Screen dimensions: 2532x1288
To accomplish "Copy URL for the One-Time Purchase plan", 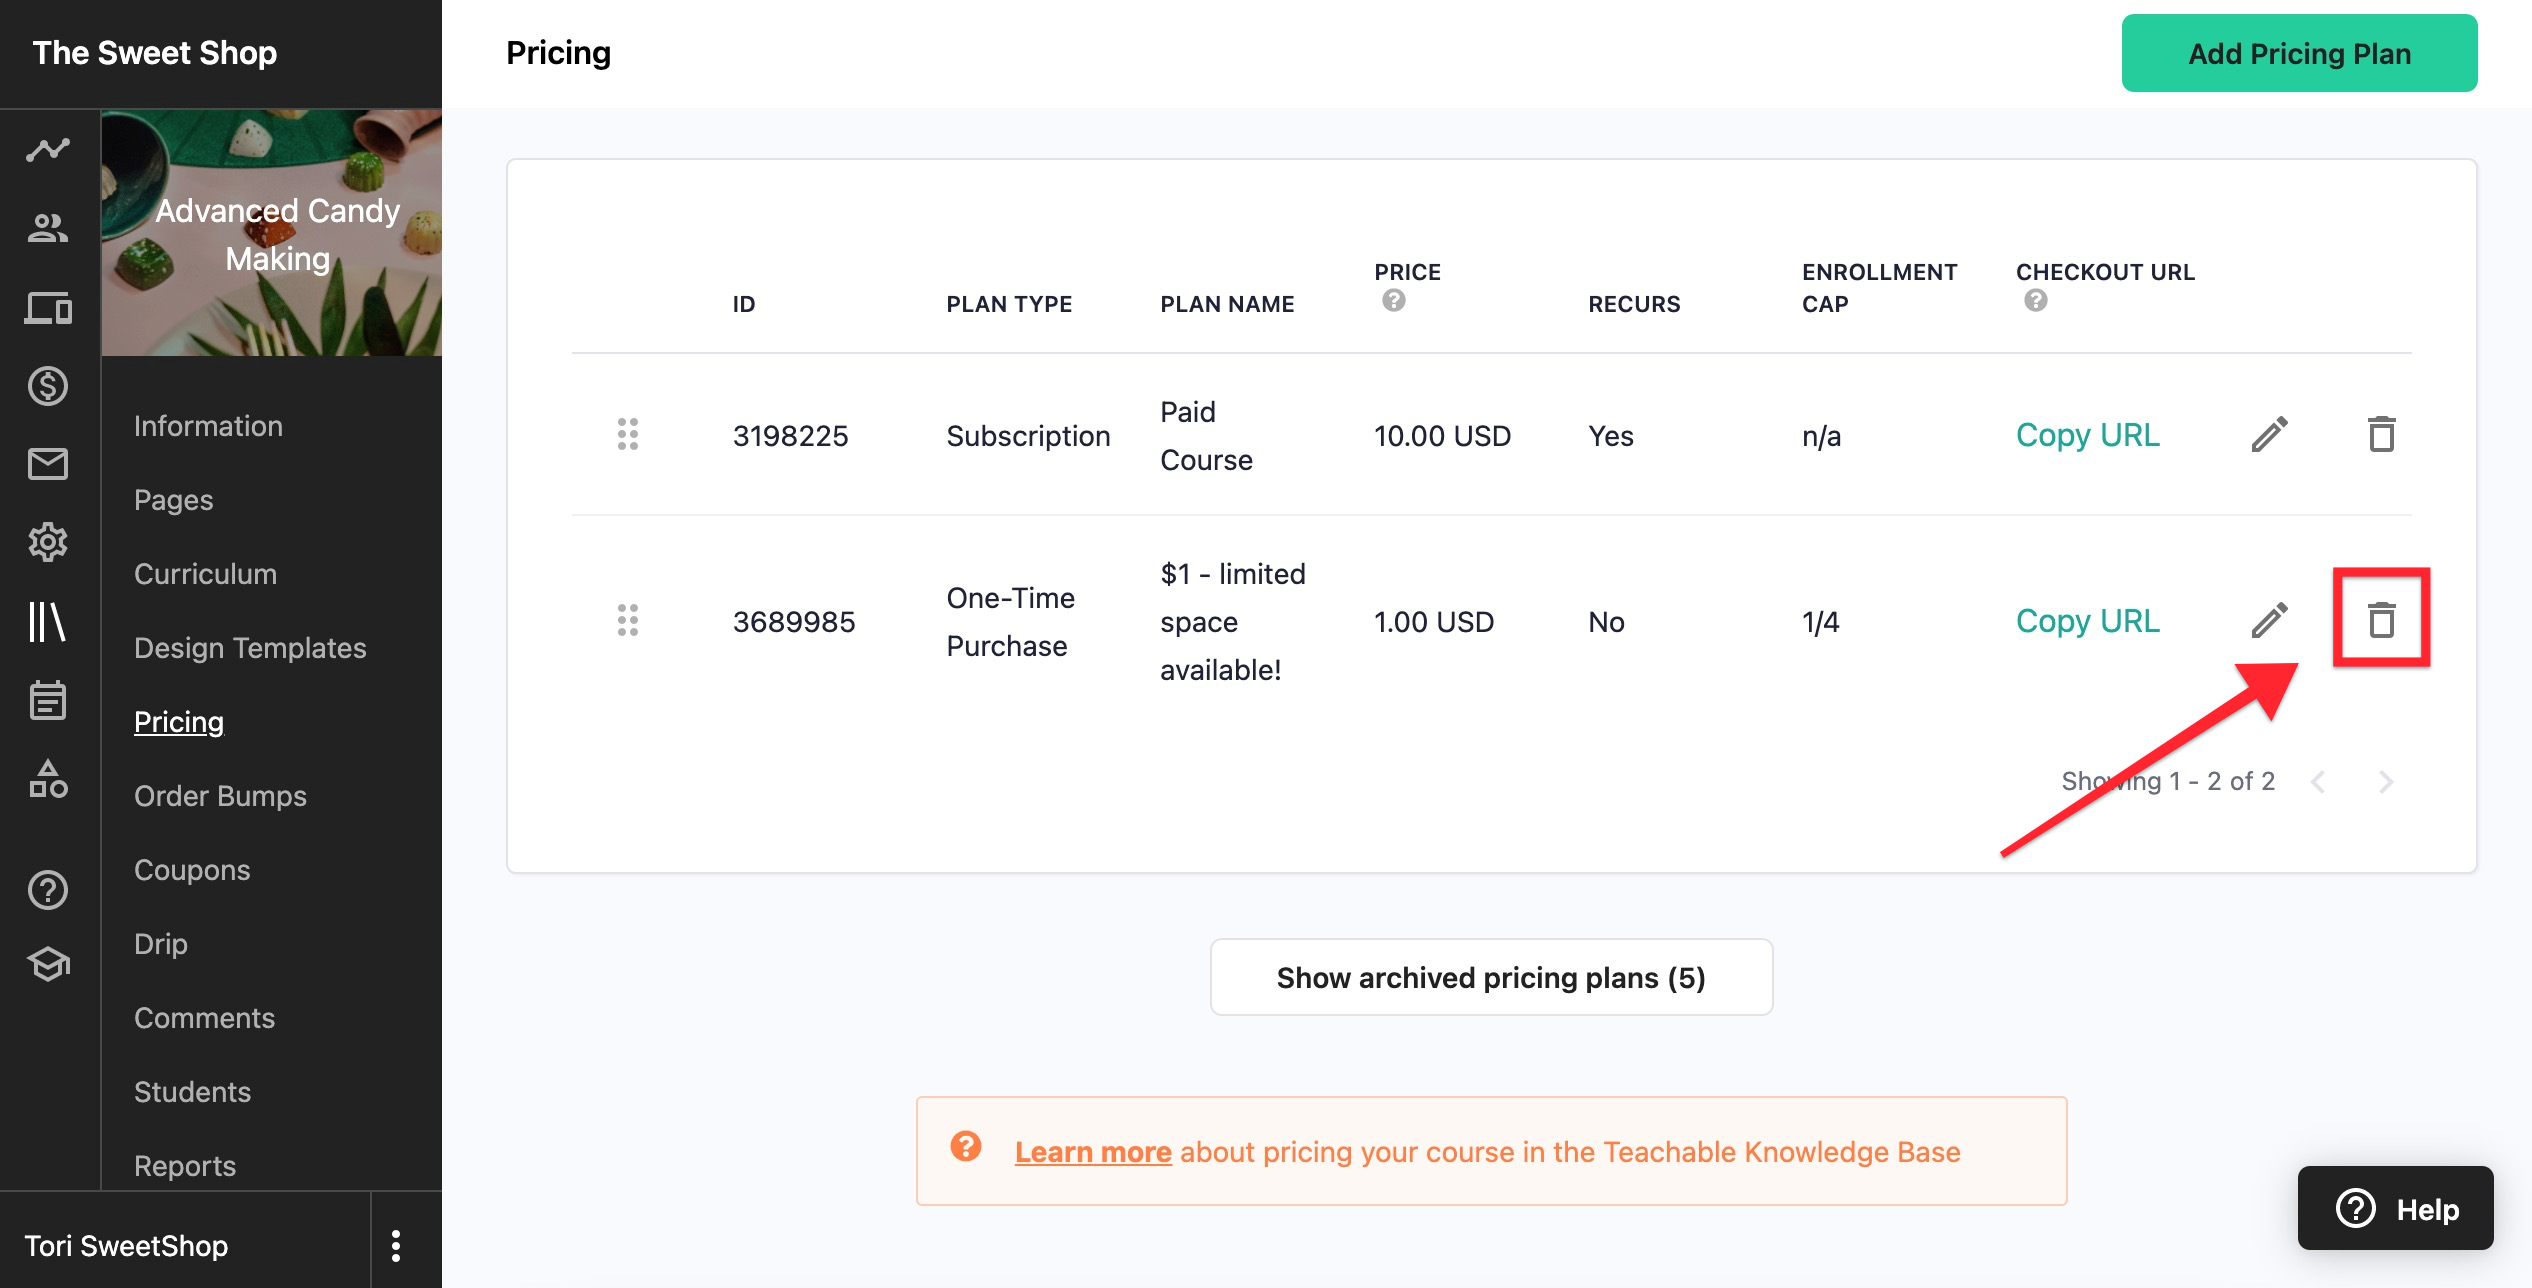I will point(2089,619).
